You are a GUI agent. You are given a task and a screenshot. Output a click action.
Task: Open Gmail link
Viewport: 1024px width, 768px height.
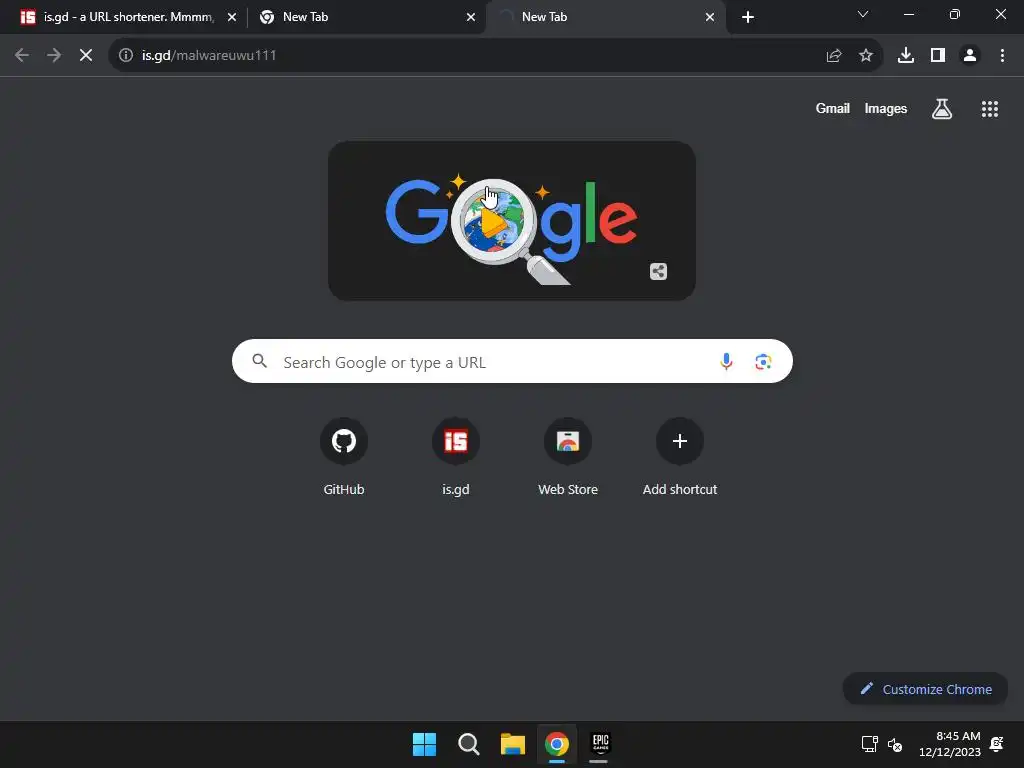[x=832, y=108]
